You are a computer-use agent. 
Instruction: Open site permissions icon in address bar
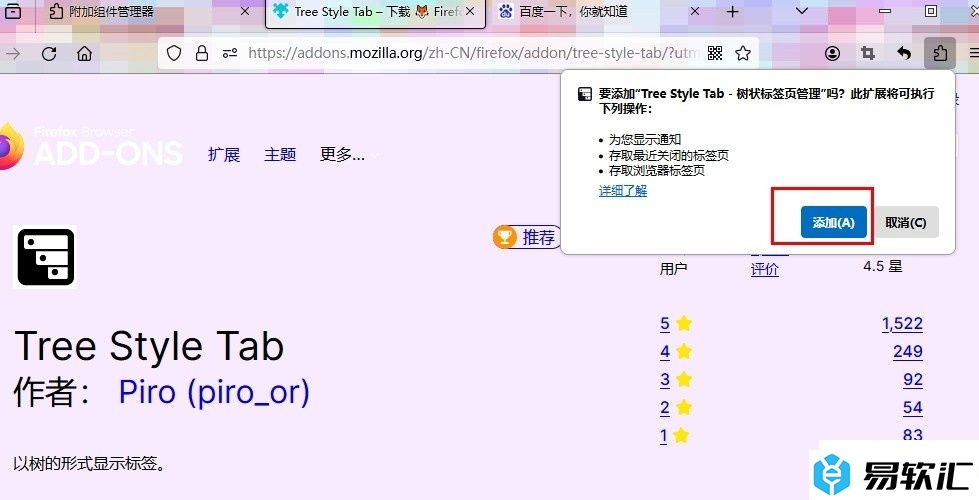230,54
